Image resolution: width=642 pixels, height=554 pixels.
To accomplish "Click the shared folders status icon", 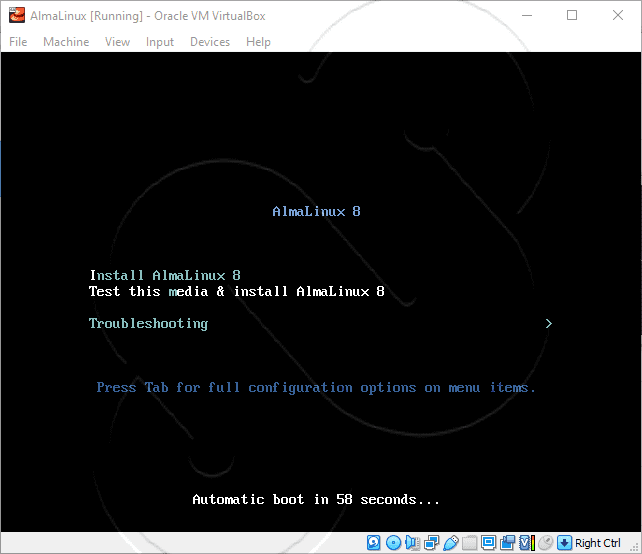I will pos(470,543).
